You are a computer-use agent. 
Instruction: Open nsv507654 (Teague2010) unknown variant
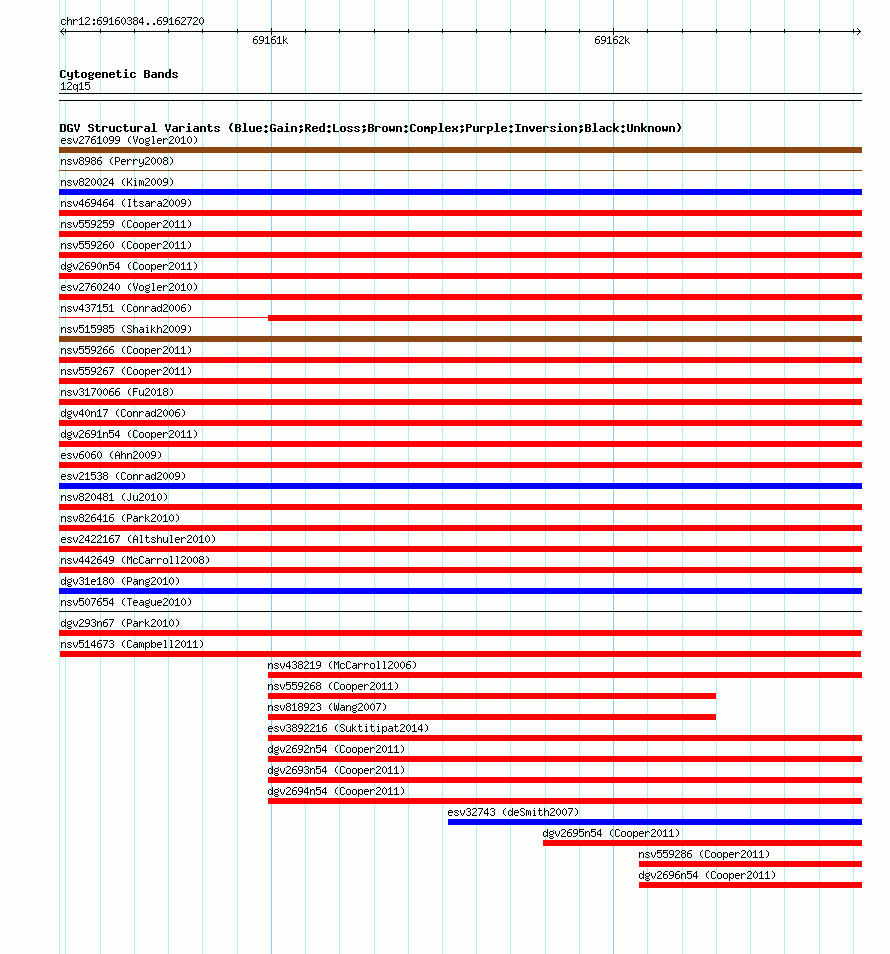pos(126,602)
